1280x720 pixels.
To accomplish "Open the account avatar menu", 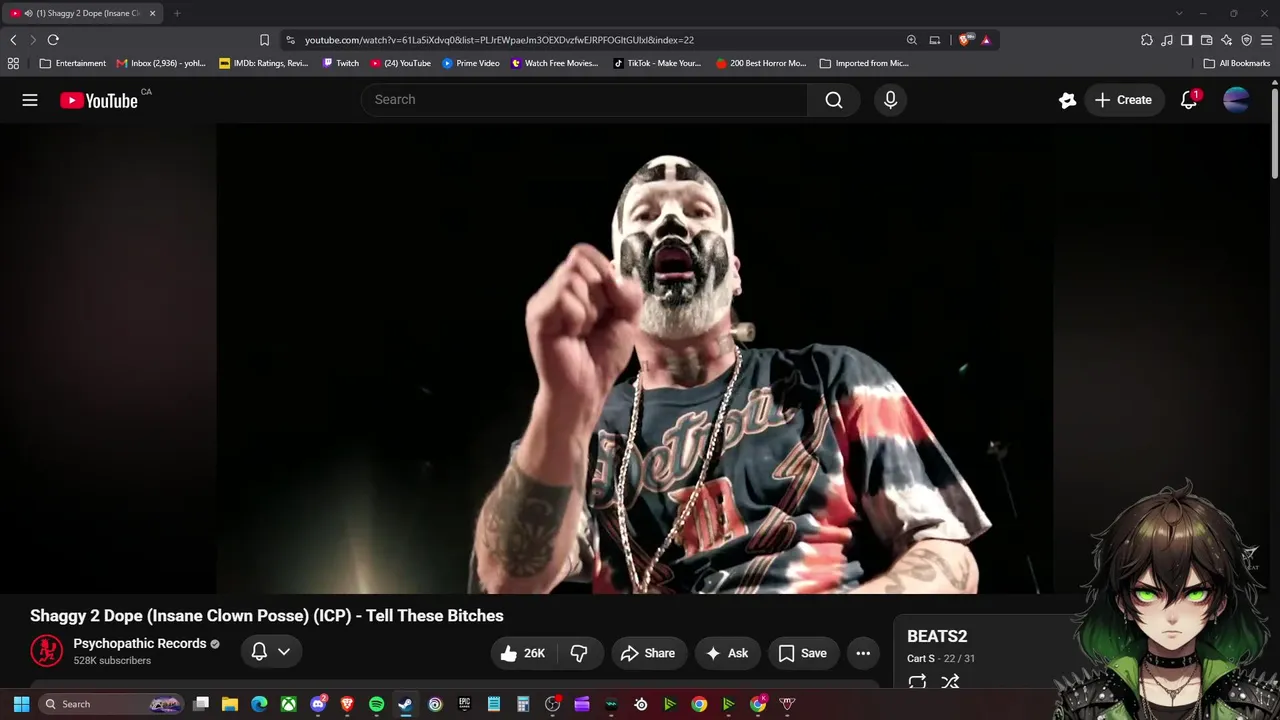I will 1236,100.
